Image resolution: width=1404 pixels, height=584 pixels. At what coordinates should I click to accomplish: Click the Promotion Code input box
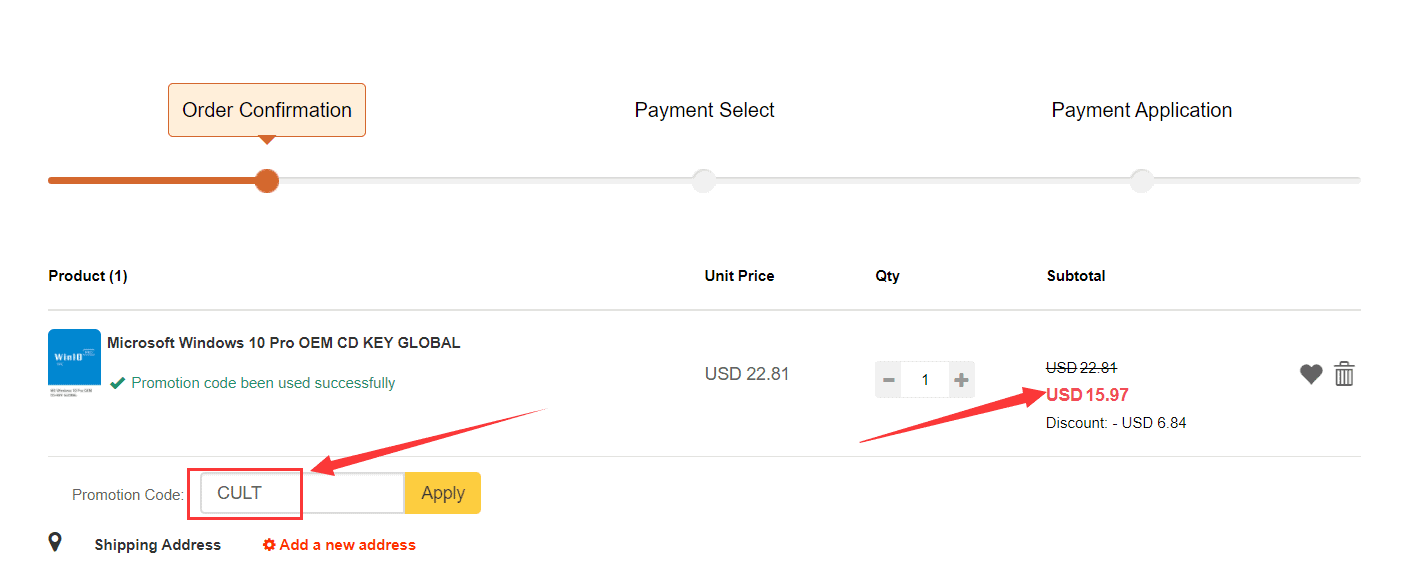click(x=302, y=493)
